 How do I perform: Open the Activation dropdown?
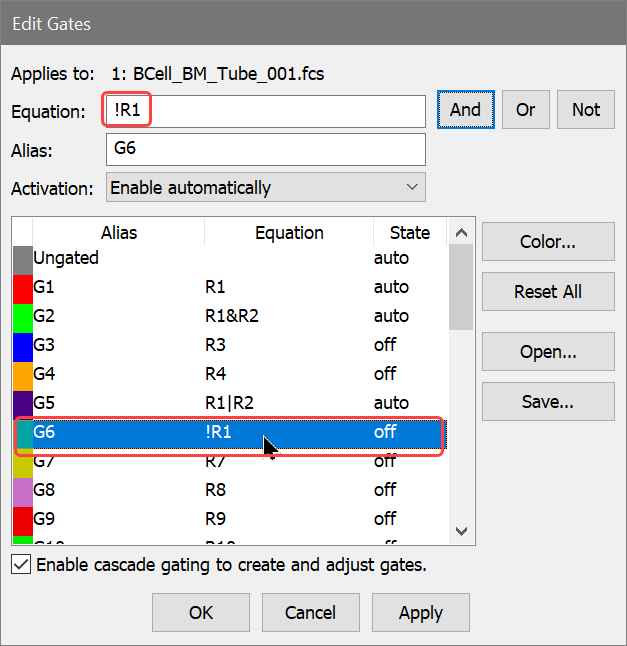[265, 188]
